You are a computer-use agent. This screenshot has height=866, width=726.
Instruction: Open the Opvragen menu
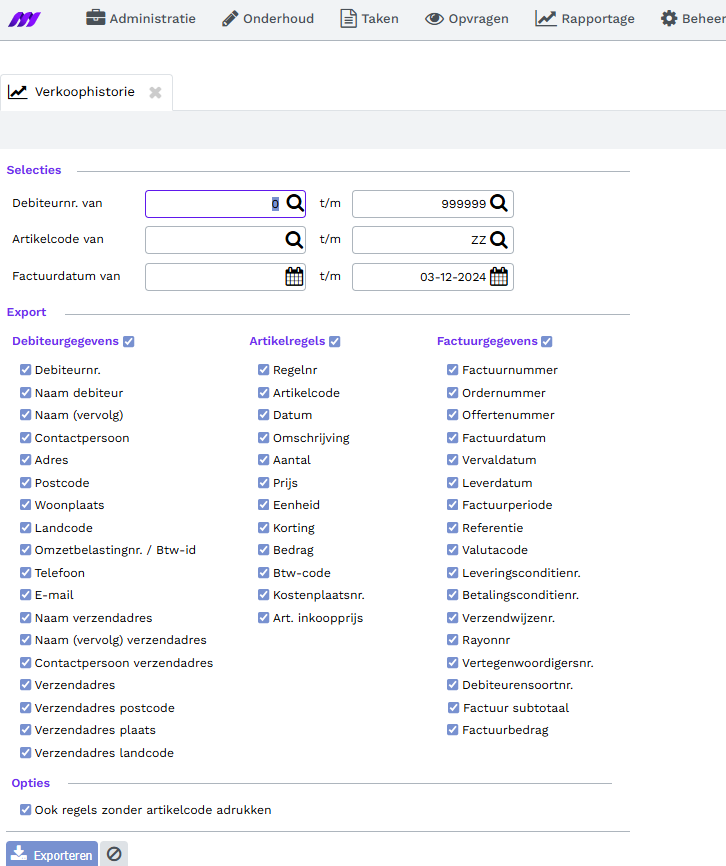point(467,19)
